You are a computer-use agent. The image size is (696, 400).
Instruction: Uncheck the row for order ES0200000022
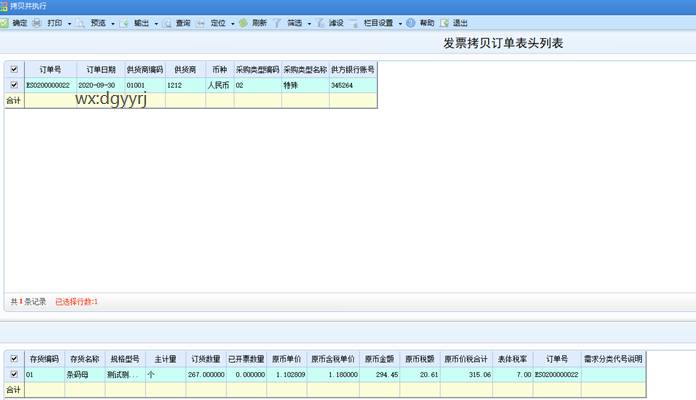14,86
